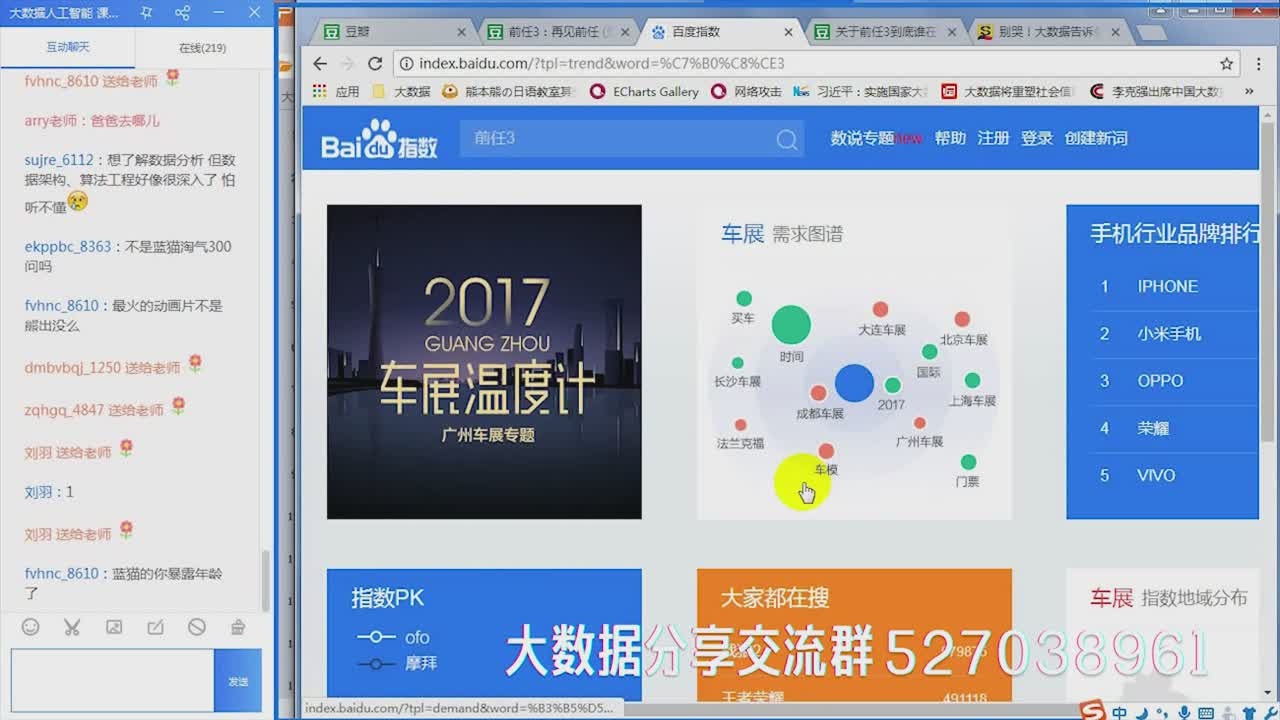1280x720 pixels.
Task: Click the 登录 login link
Action: [x=1037, y=138]
